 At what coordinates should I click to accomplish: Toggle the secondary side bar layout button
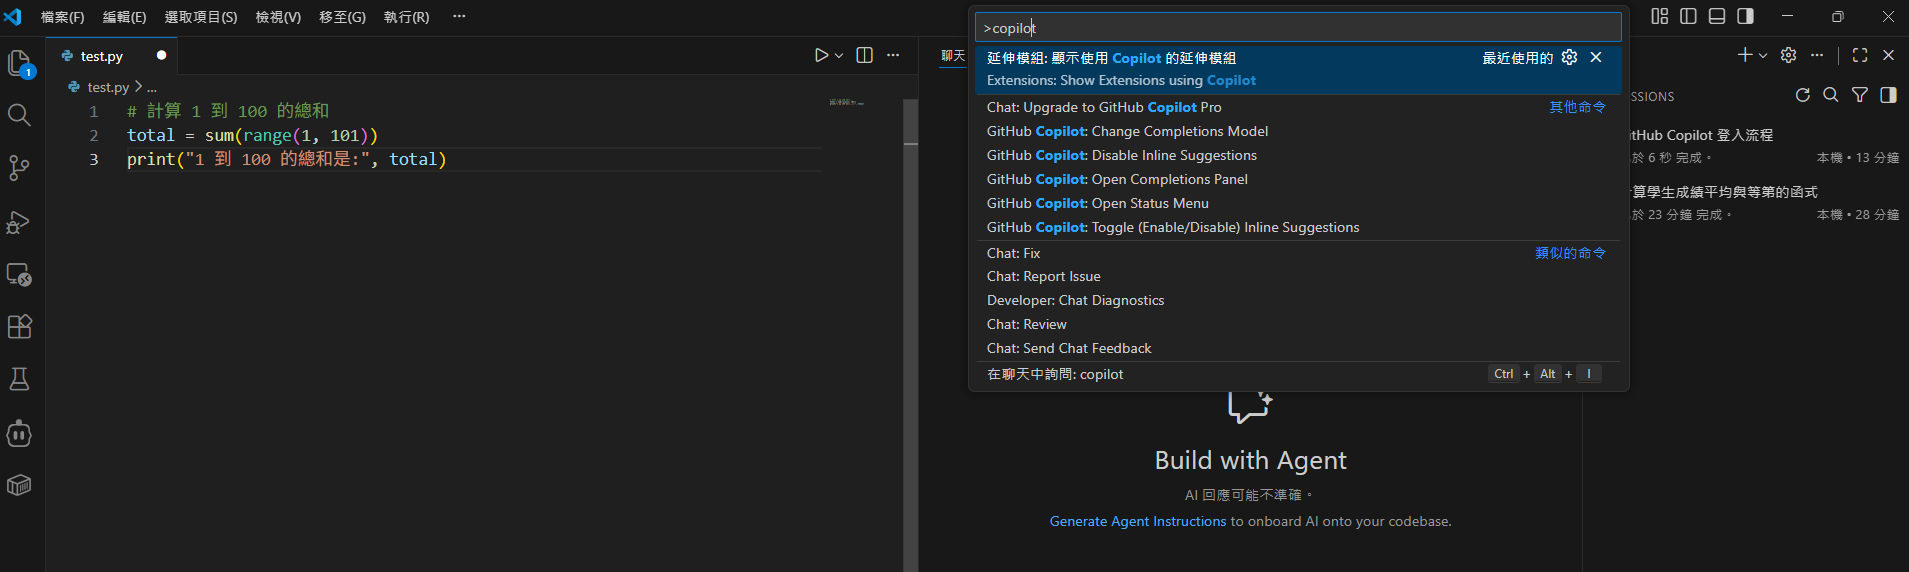(1745, 16)
